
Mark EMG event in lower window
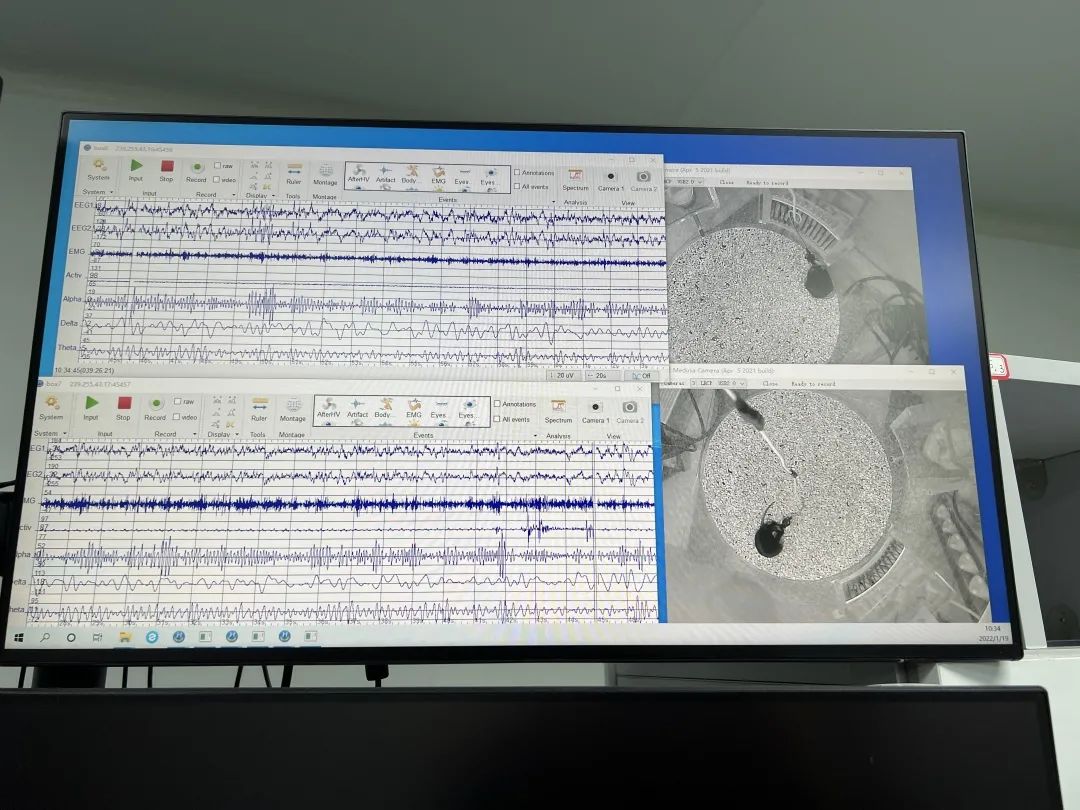(413, 409)
